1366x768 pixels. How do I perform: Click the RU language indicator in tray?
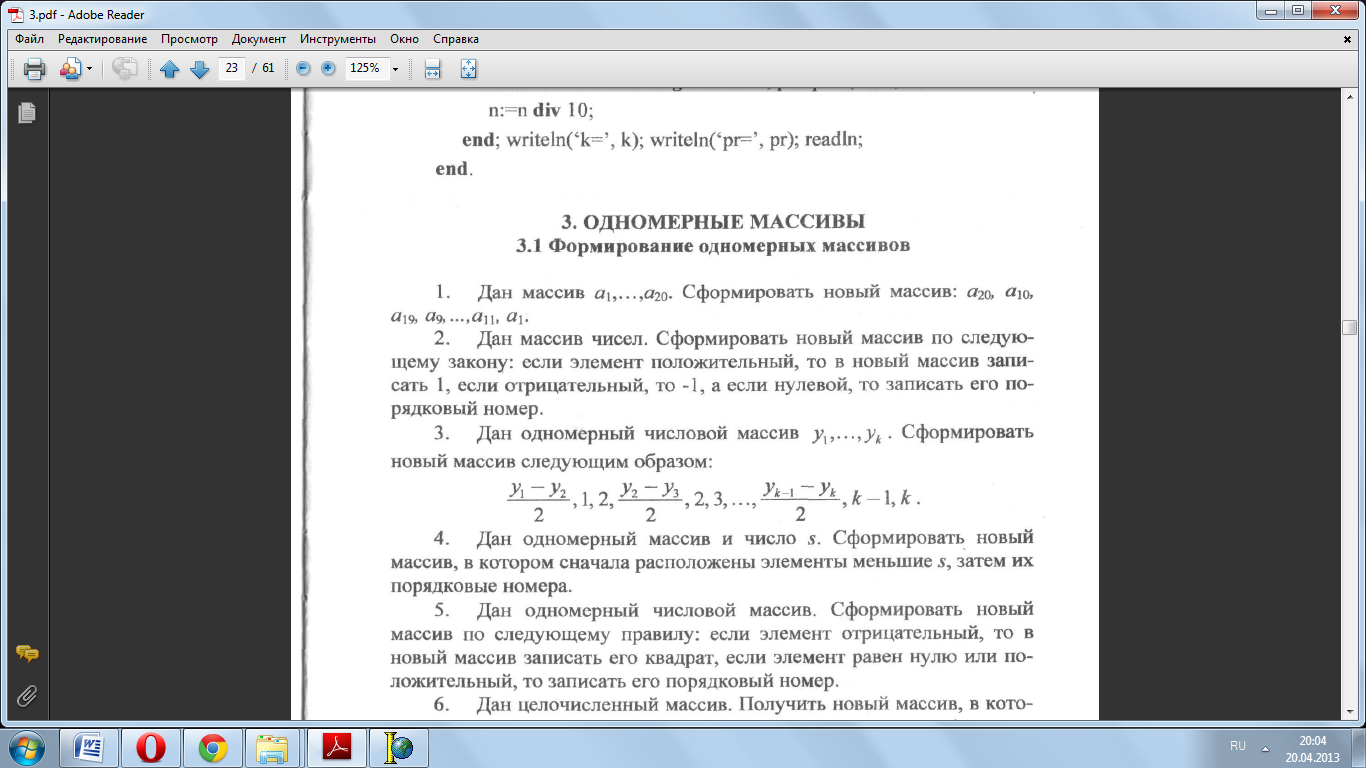[1238, 747]
